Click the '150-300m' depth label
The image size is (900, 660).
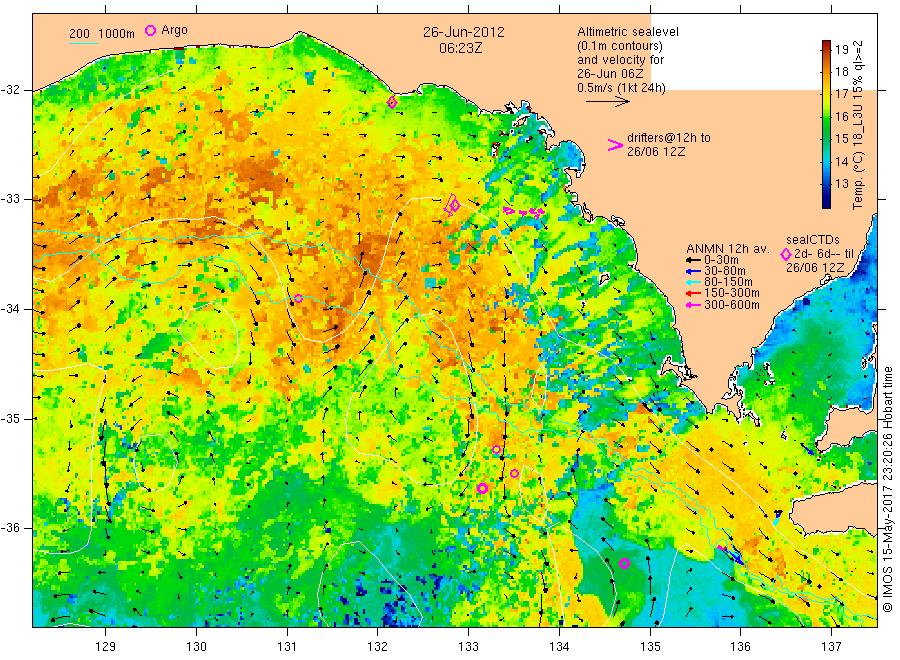pyautogui.click(x=731, y=293)
